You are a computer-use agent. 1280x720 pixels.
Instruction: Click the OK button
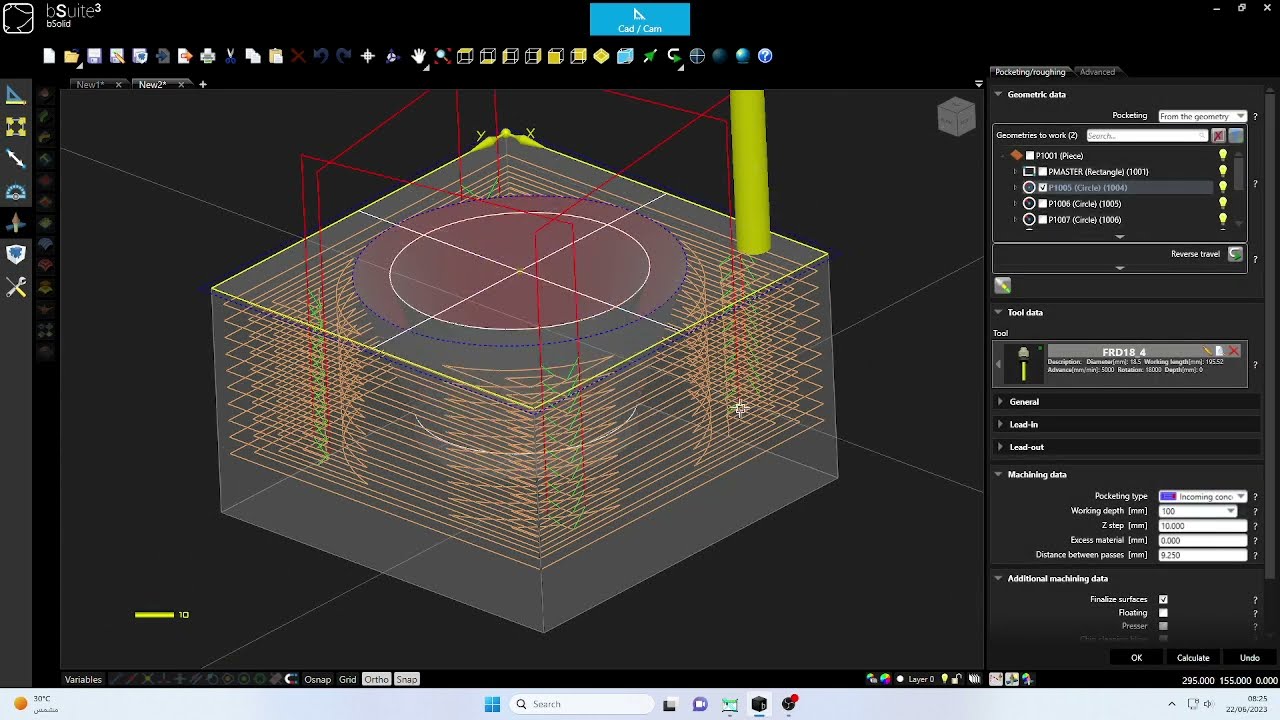1136,658
